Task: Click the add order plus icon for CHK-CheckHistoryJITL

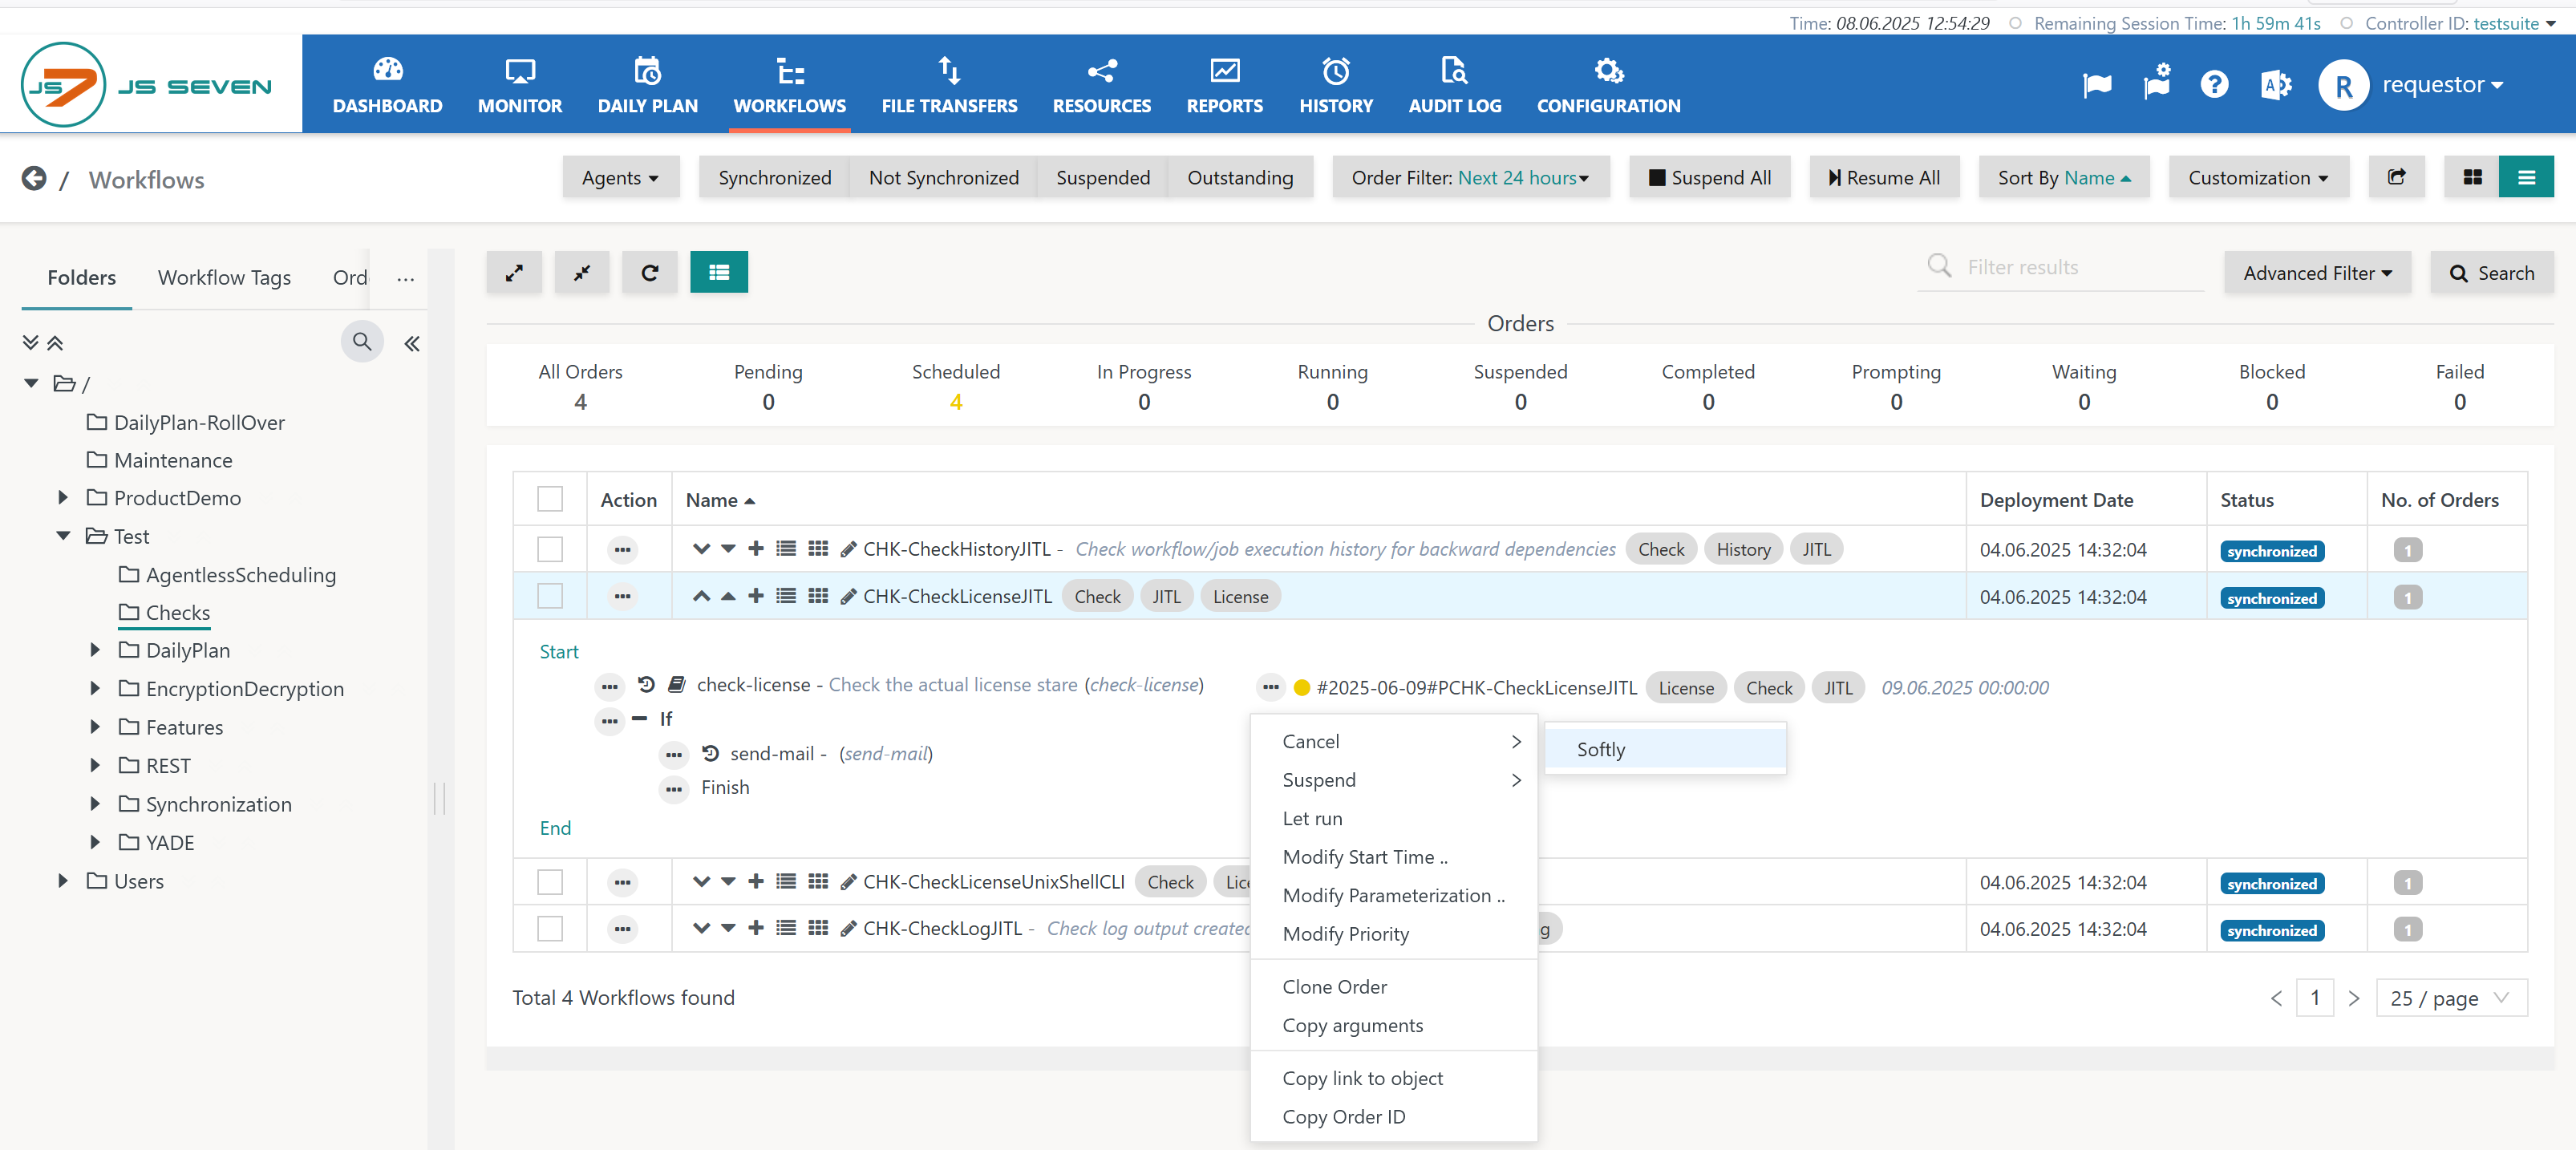Action: (x=756, y=549)
